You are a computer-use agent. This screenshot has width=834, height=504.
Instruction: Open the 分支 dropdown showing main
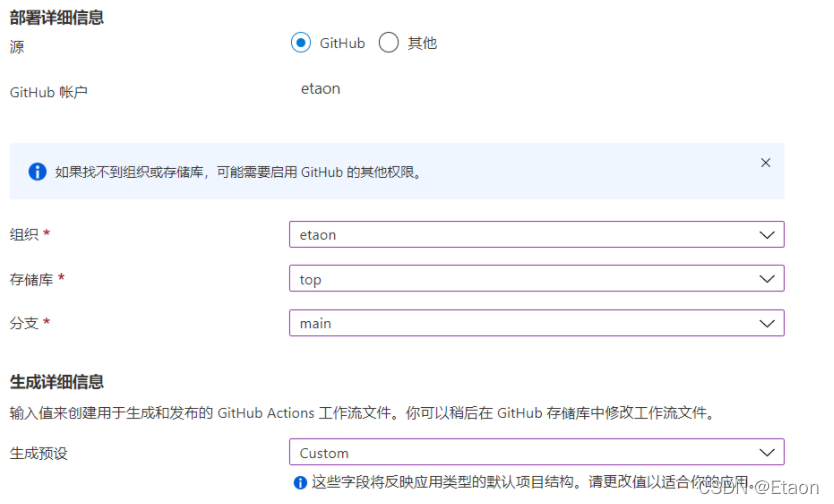point(537,323)
